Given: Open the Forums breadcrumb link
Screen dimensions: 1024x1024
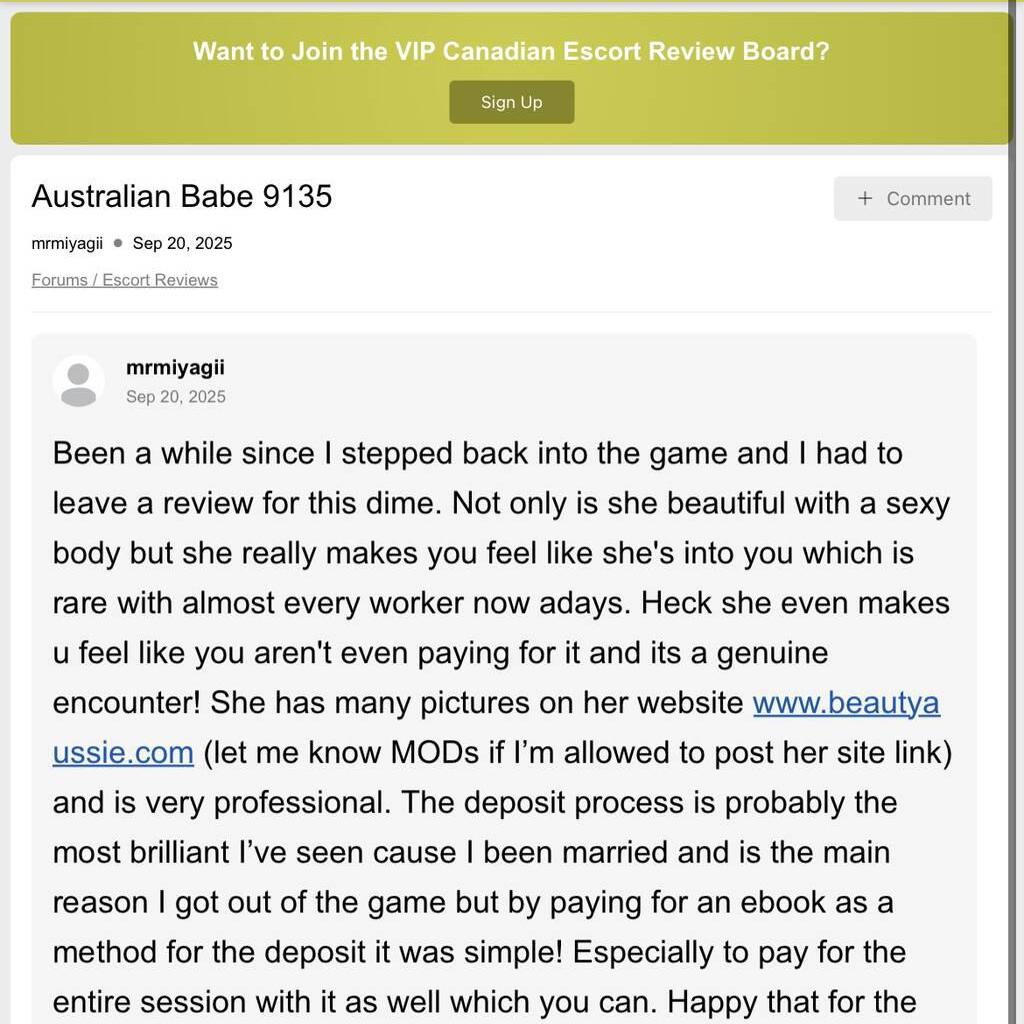Looking at the screenshot, I should [59, 280].
